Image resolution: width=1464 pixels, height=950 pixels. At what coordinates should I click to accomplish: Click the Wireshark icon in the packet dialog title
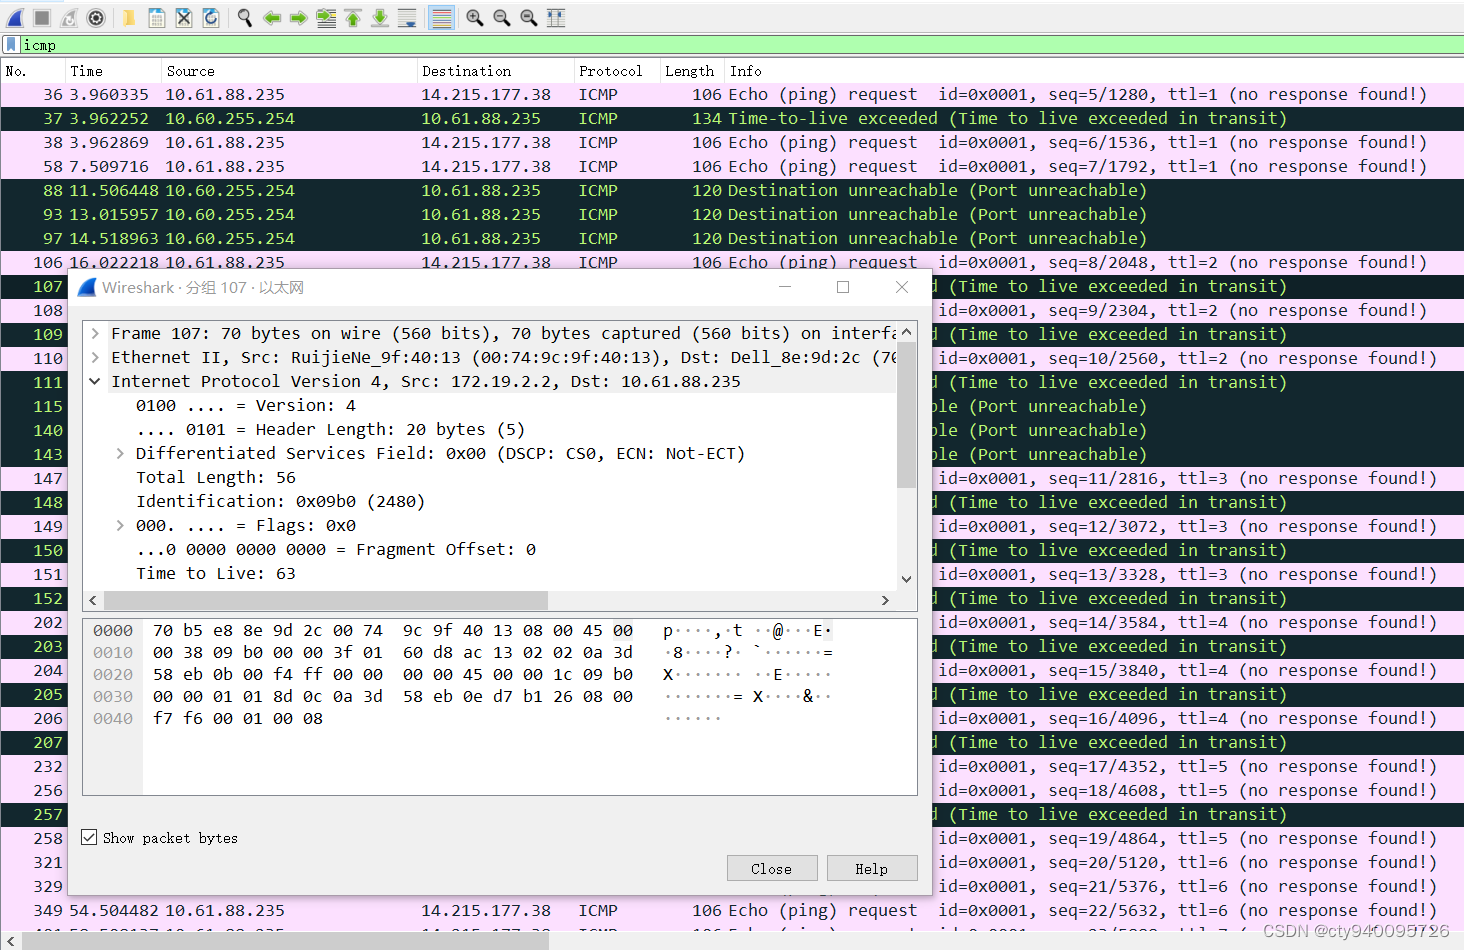(x=87, y=287)
